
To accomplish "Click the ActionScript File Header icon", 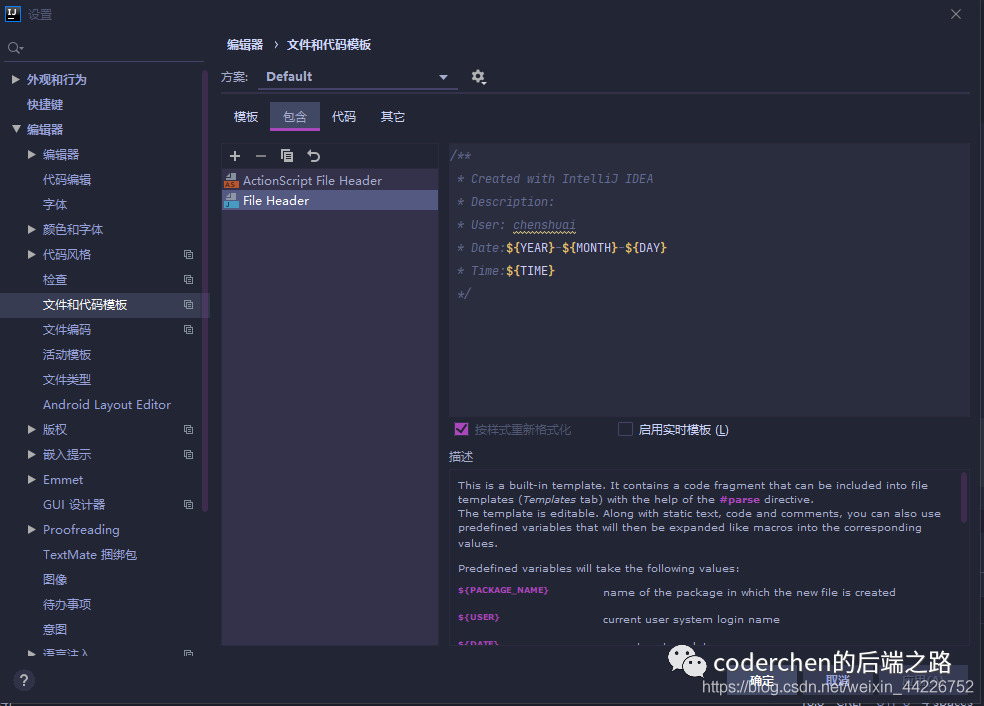I will pyautogui.click(x=231, y=181).
